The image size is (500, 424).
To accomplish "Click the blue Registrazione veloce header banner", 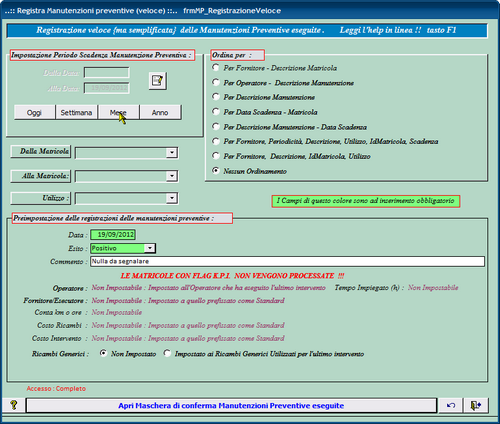I will coord(247,30).
